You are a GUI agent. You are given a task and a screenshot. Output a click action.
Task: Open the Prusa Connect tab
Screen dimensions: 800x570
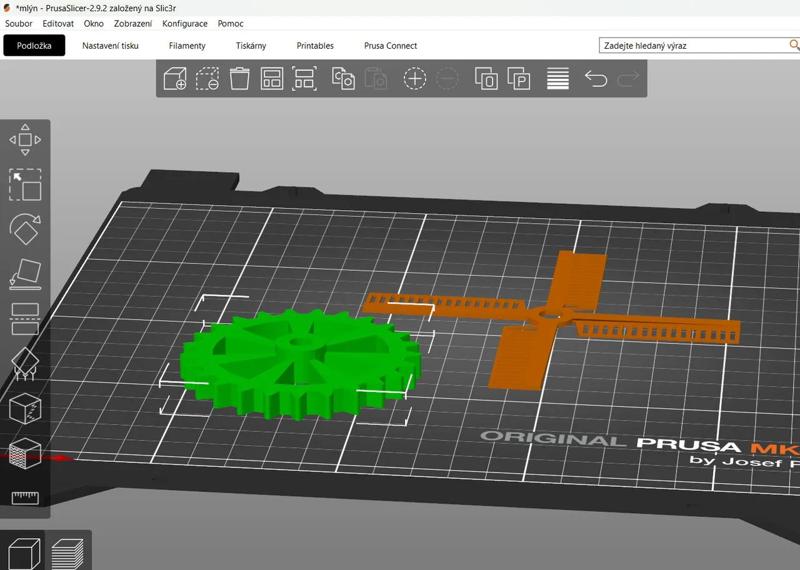(x=389, y=46)
